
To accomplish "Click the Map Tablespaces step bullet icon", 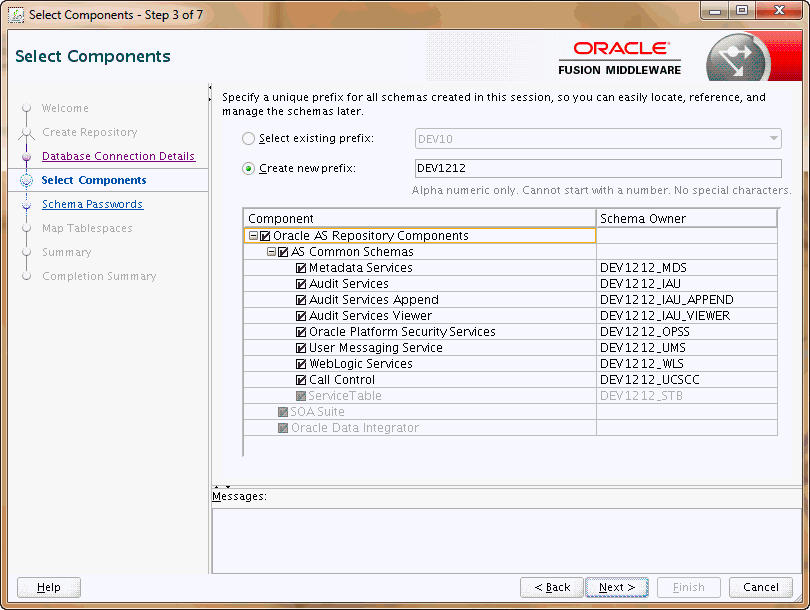I will click(x=26, y=228).
